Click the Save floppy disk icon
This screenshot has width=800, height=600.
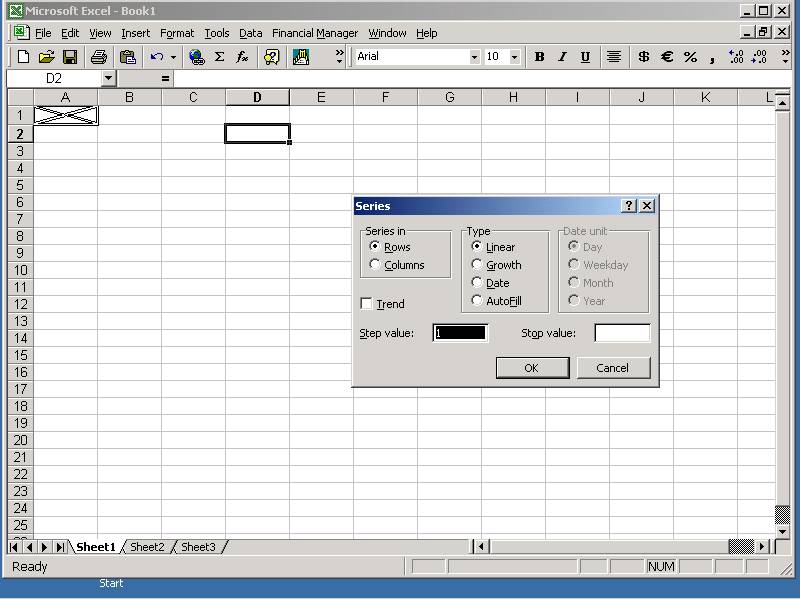70,57
